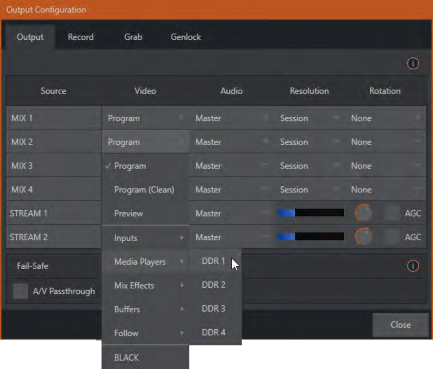Switch to the Output tab
Viewport: 433px width, 369px height.
pyautogui.click(x=30, y=37)
